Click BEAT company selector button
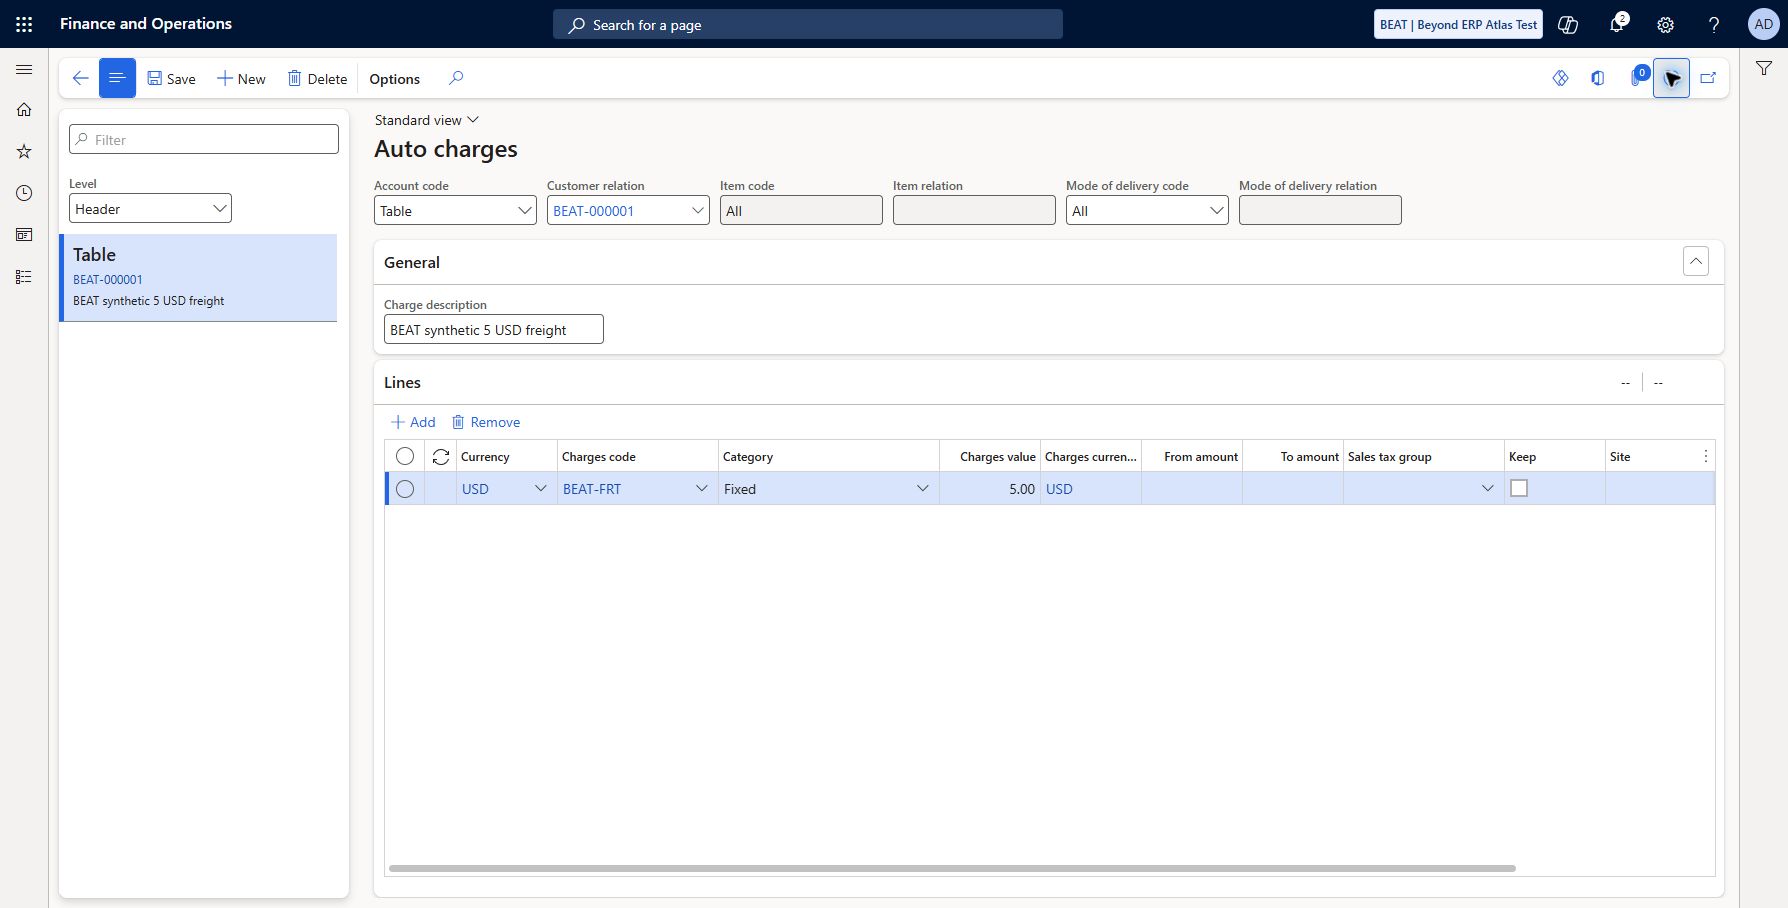Screen dimensions: 1788x908 coord(1458,24)
